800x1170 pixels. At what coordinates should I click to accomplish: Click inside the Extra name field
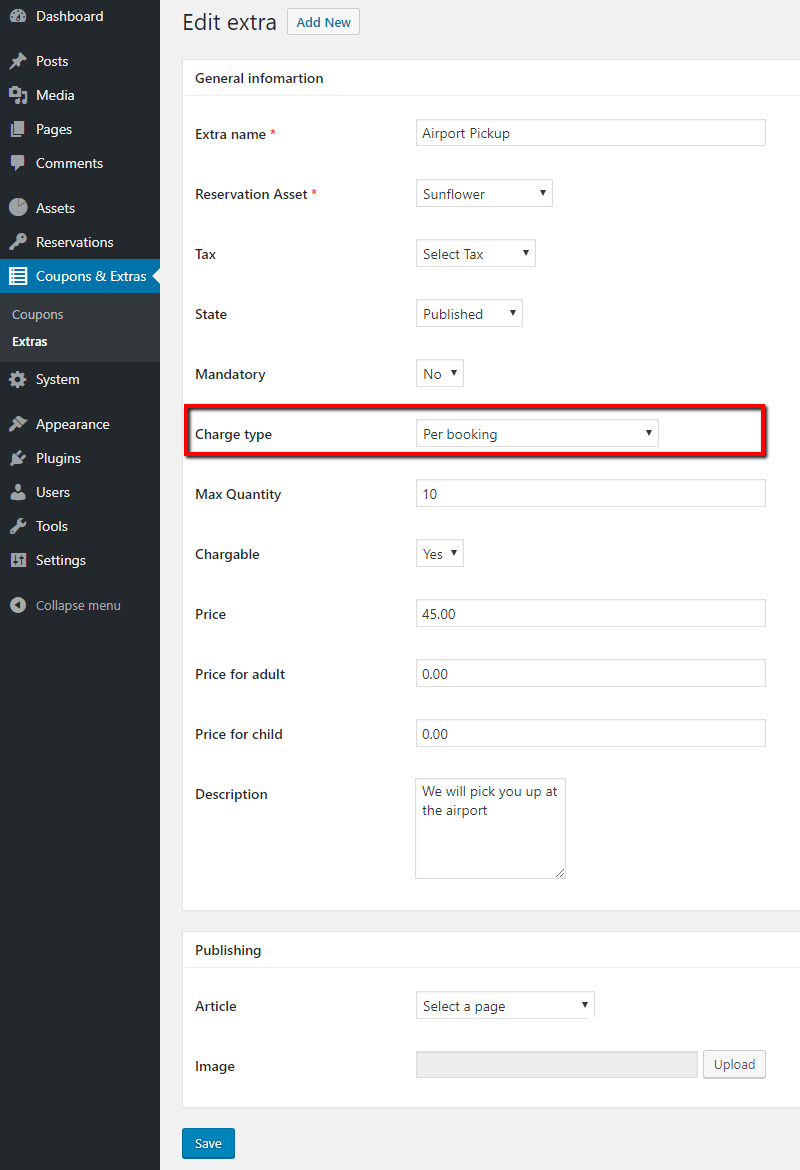[590, 132]
